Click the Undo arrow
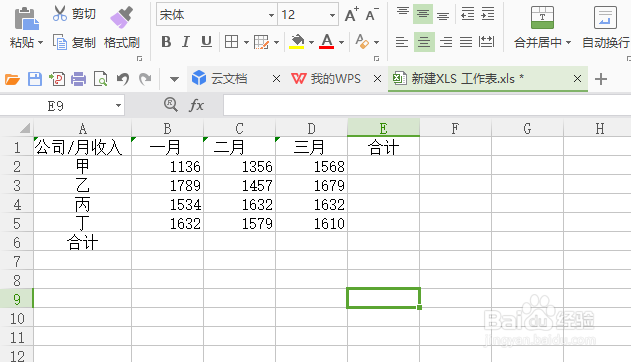 [123, 79]
